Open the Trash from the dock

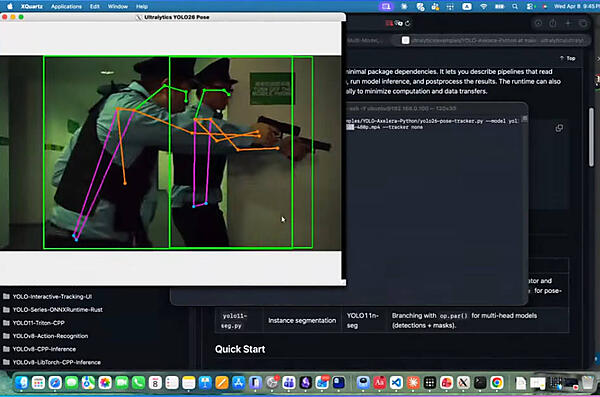587,382
